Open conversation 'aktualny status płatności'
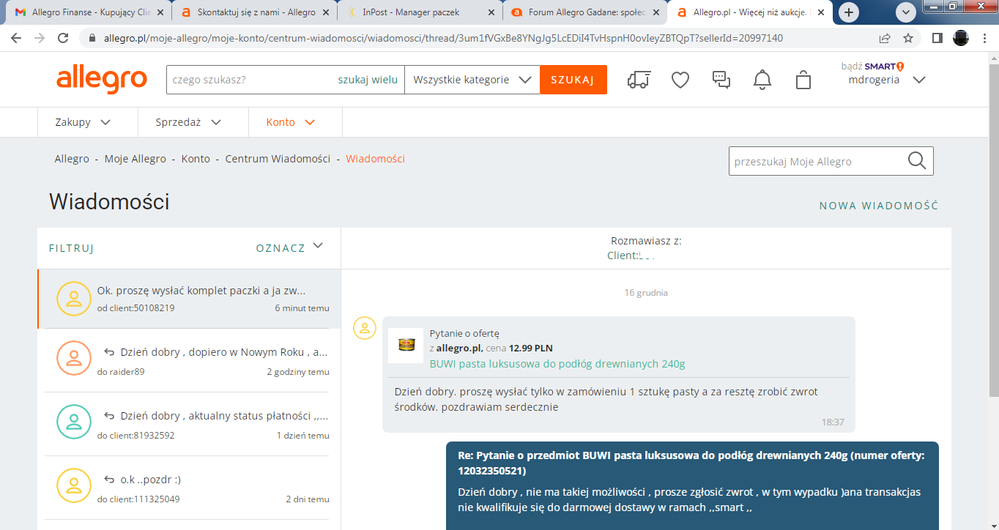The width and height of the screenshot is (999, 530). [189, 424]
